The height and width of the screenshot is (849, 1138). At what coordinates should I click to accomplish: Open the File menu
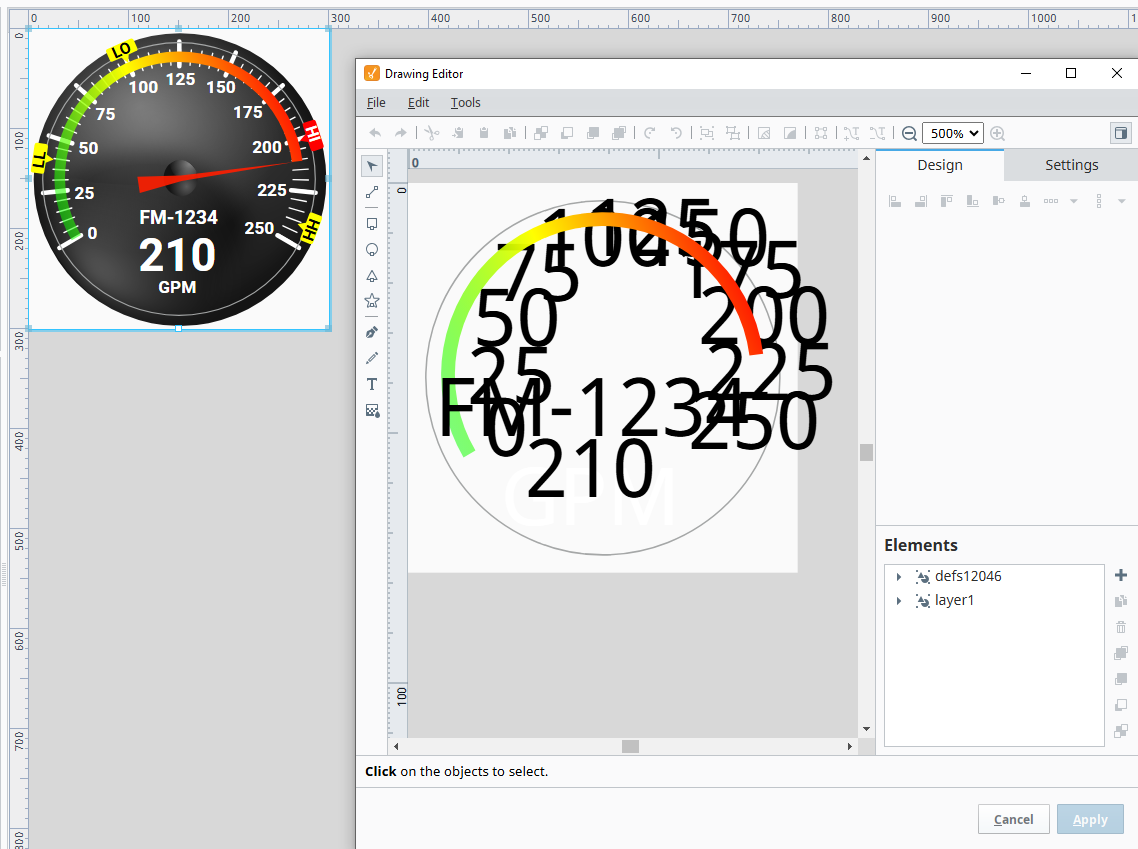(376, 102)
